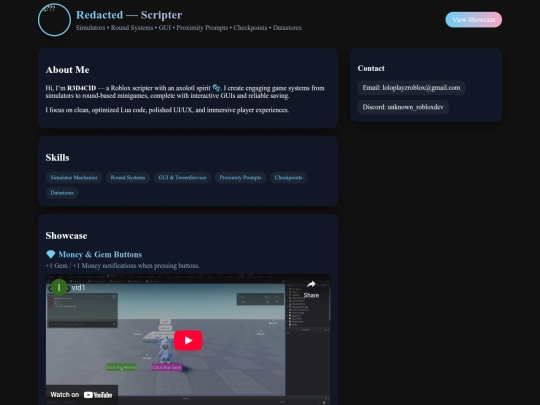Click the green channel avatar on video

pos(59,288)
